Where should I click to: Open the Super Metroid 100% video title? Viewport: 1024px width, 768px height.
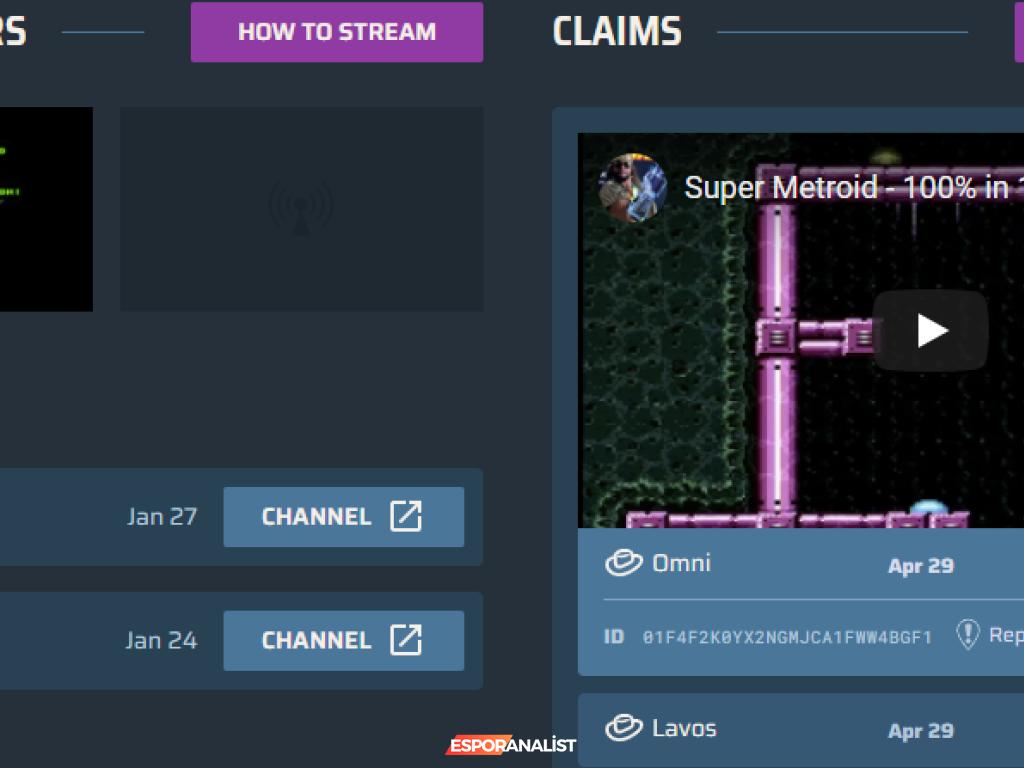click(x=853, y=188)
